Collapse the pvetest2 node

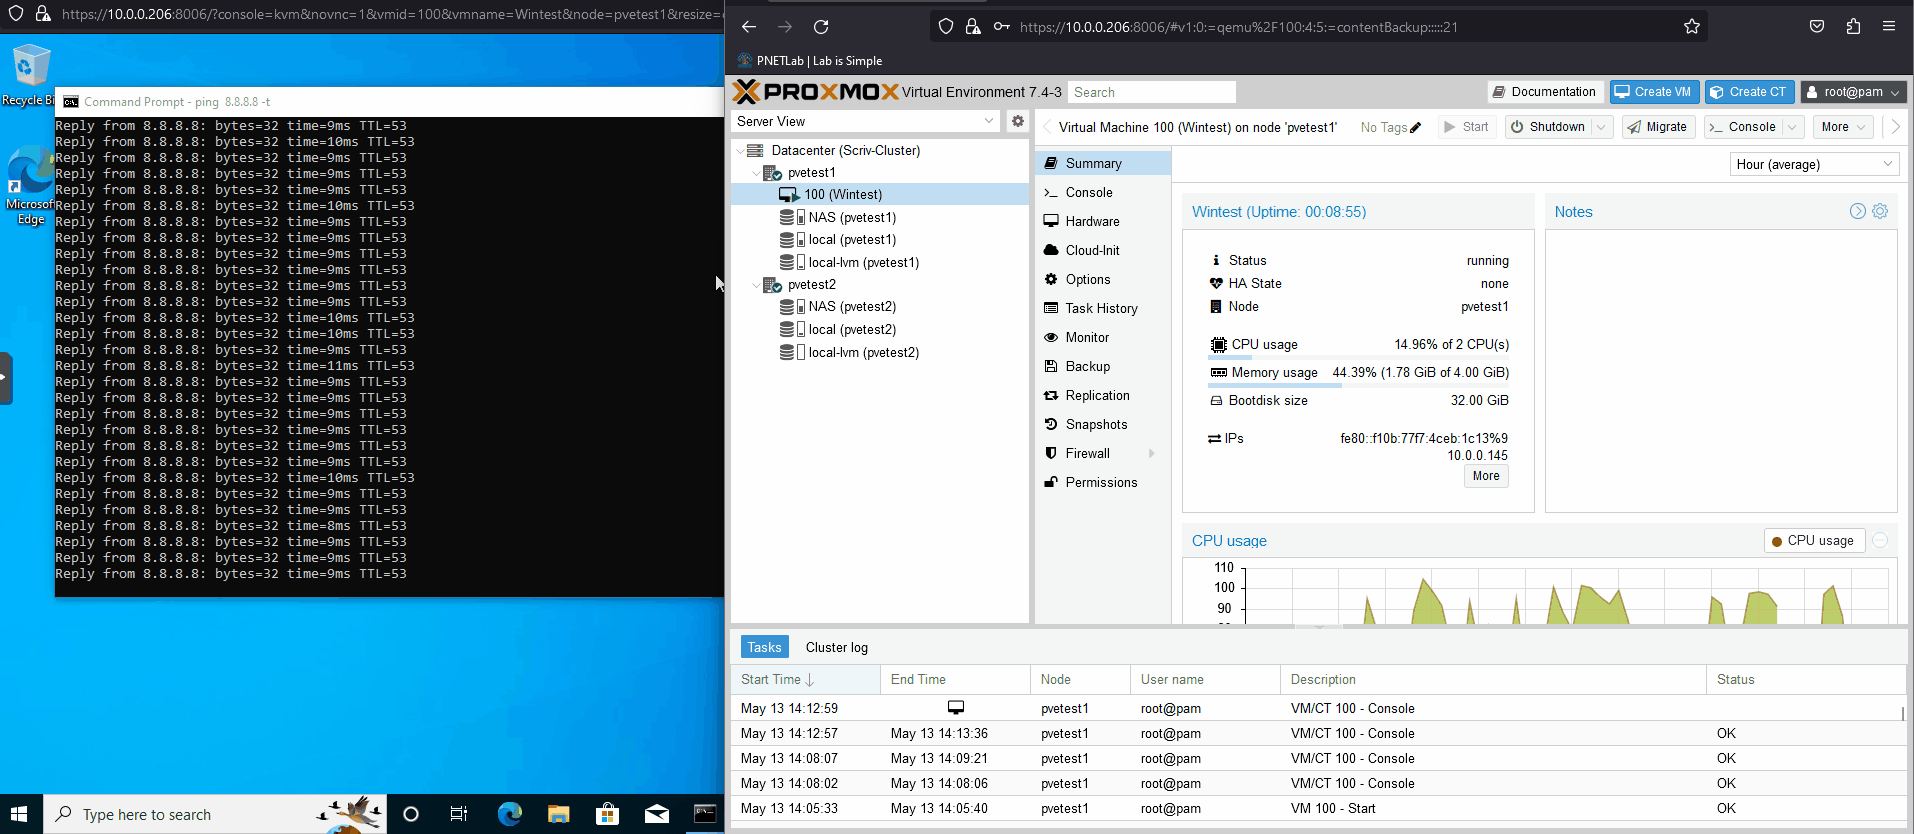[x=757, y=285]
